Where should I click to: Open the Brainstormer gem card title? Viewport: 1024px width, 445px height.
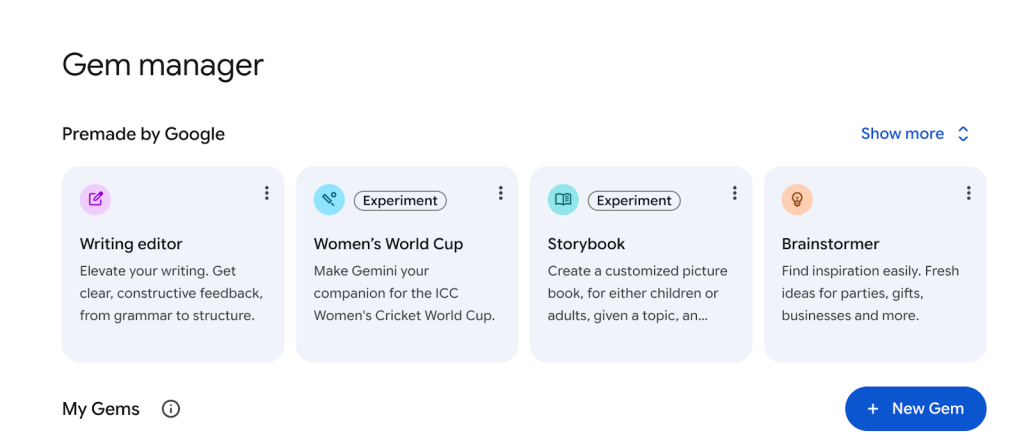[830, 243]
